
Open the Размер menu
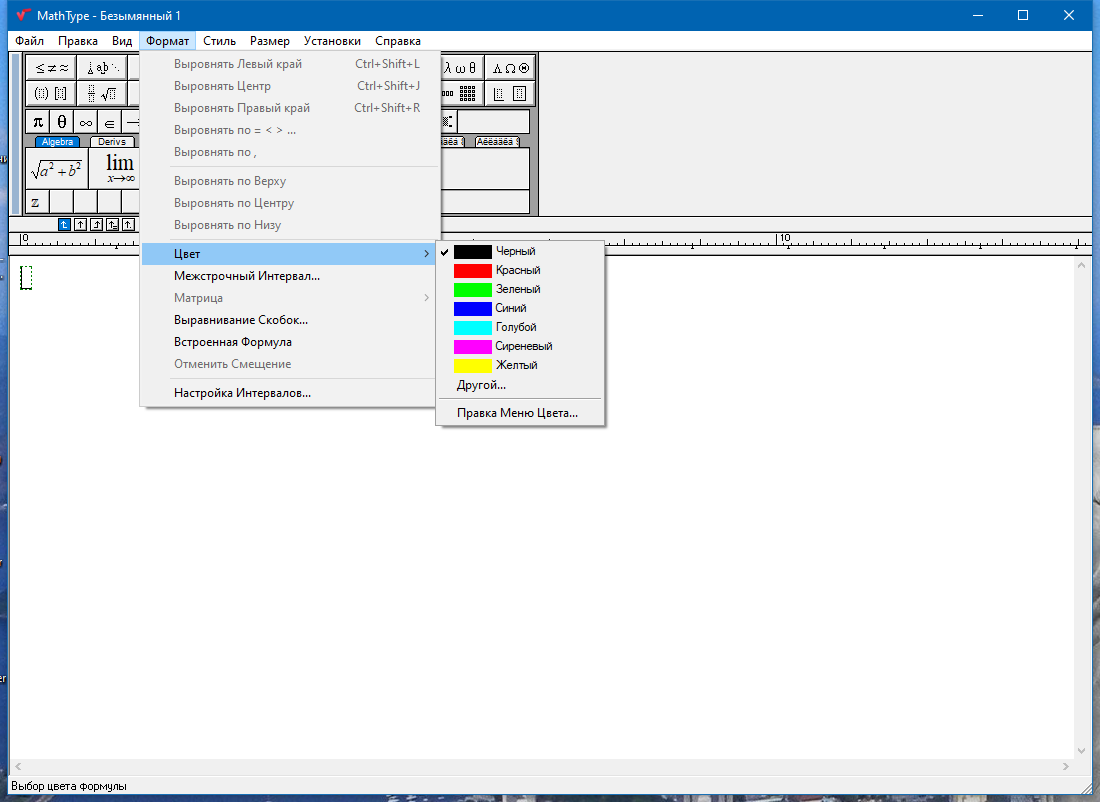pyautogui.click(x=270, y=41)
